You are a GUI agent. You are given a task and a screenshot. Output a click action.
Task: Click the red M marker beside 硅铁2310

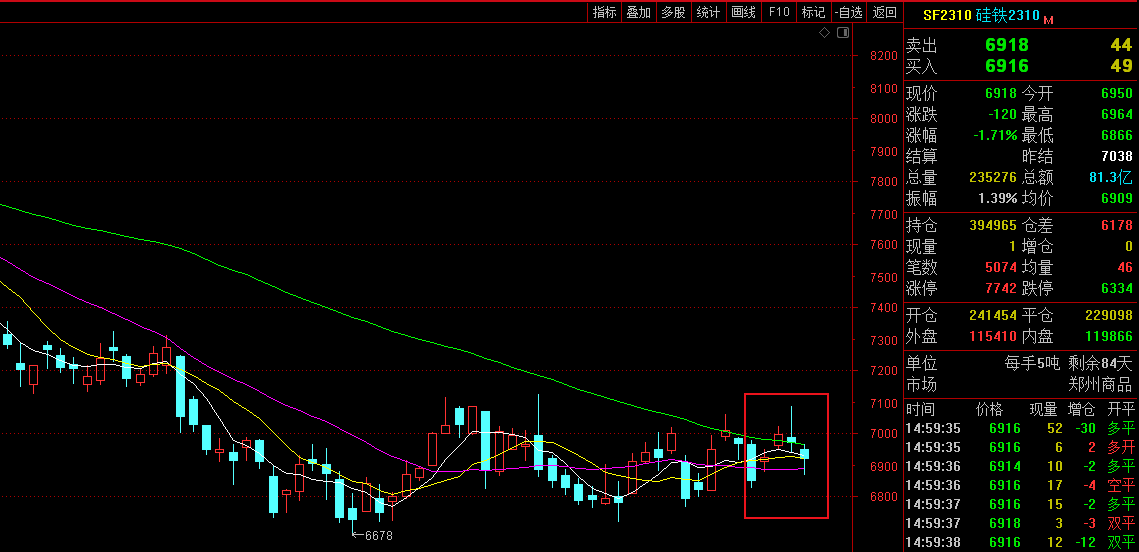(1048, 19)
